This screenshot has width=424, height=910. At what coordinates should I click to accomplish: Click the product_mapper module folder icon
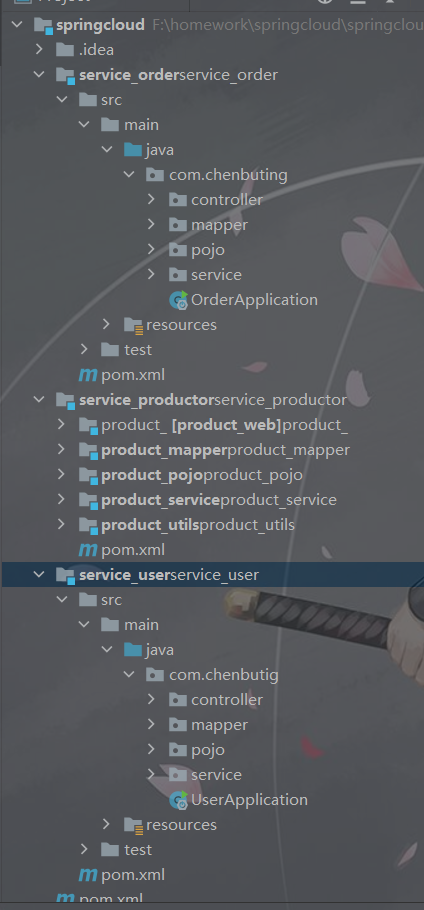click(88, 450)
